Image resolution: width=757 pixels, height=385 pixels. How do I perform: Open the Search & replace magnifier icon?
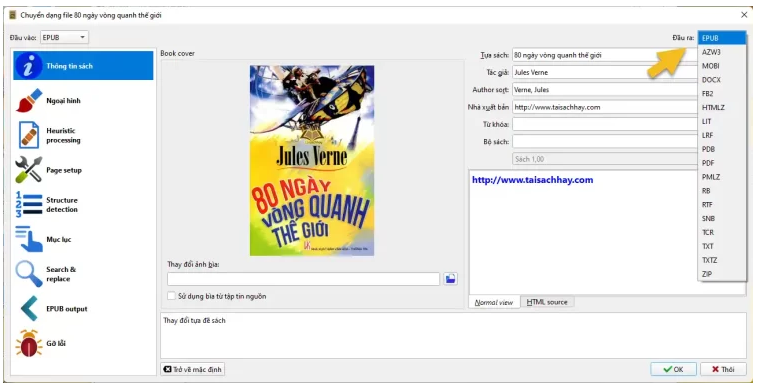click(x=29, y=274)
